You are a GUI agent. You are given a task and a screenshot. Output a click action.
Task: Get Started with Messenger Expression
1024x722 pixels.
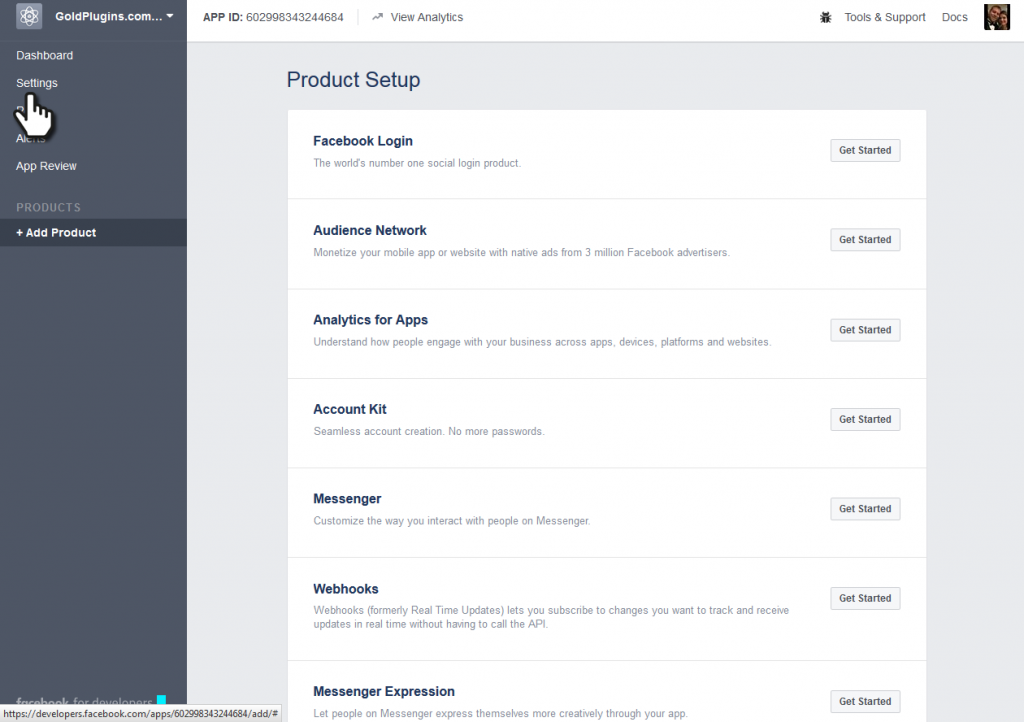864,701
